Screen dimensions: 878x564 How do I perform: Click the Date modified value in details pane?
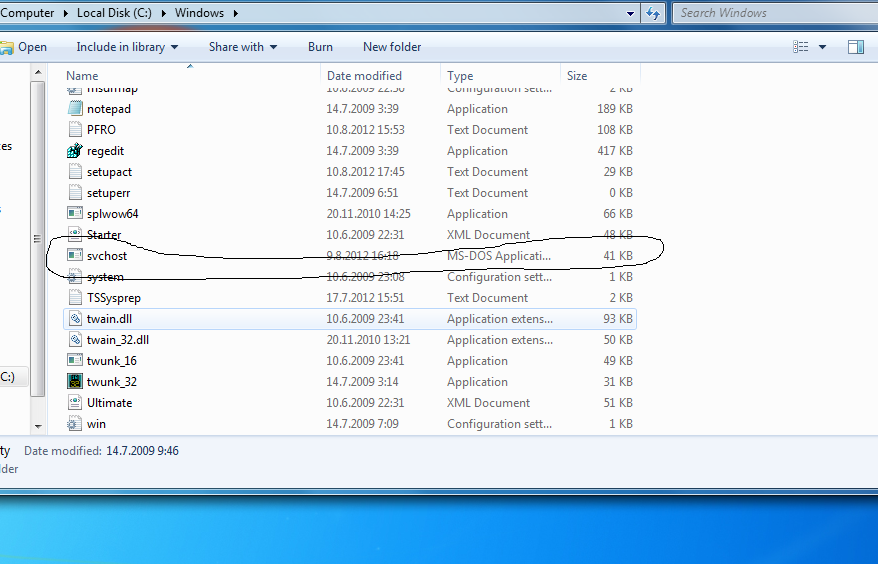142,451
